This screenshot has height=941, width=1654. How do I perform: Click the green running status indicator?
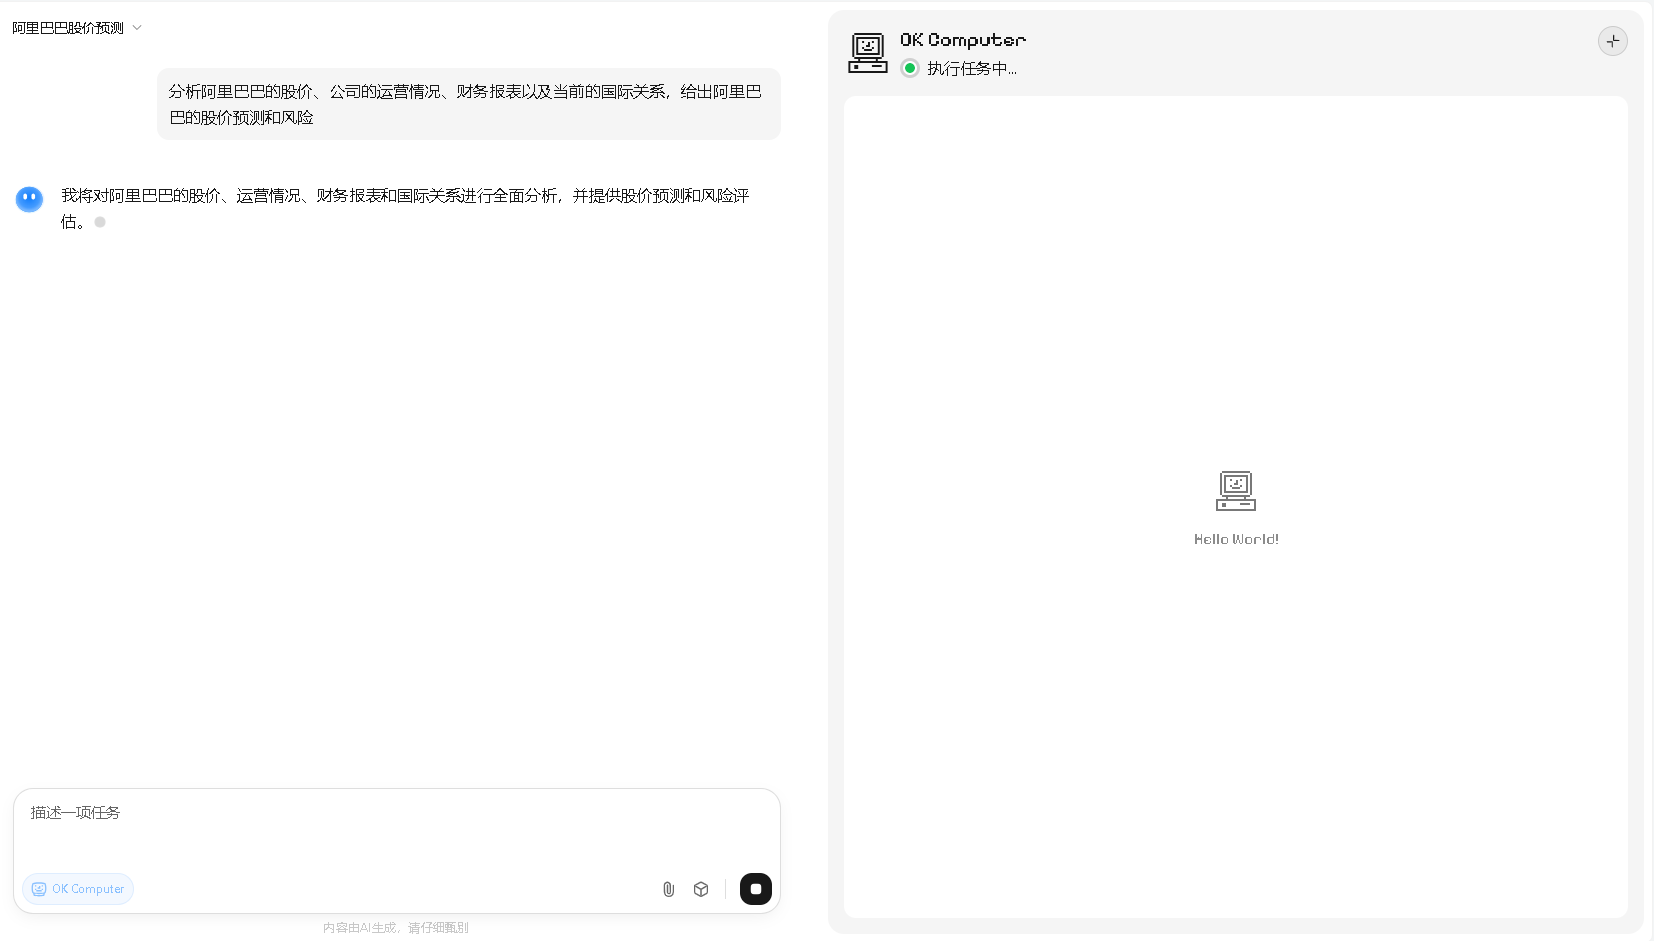pos(909,68)
